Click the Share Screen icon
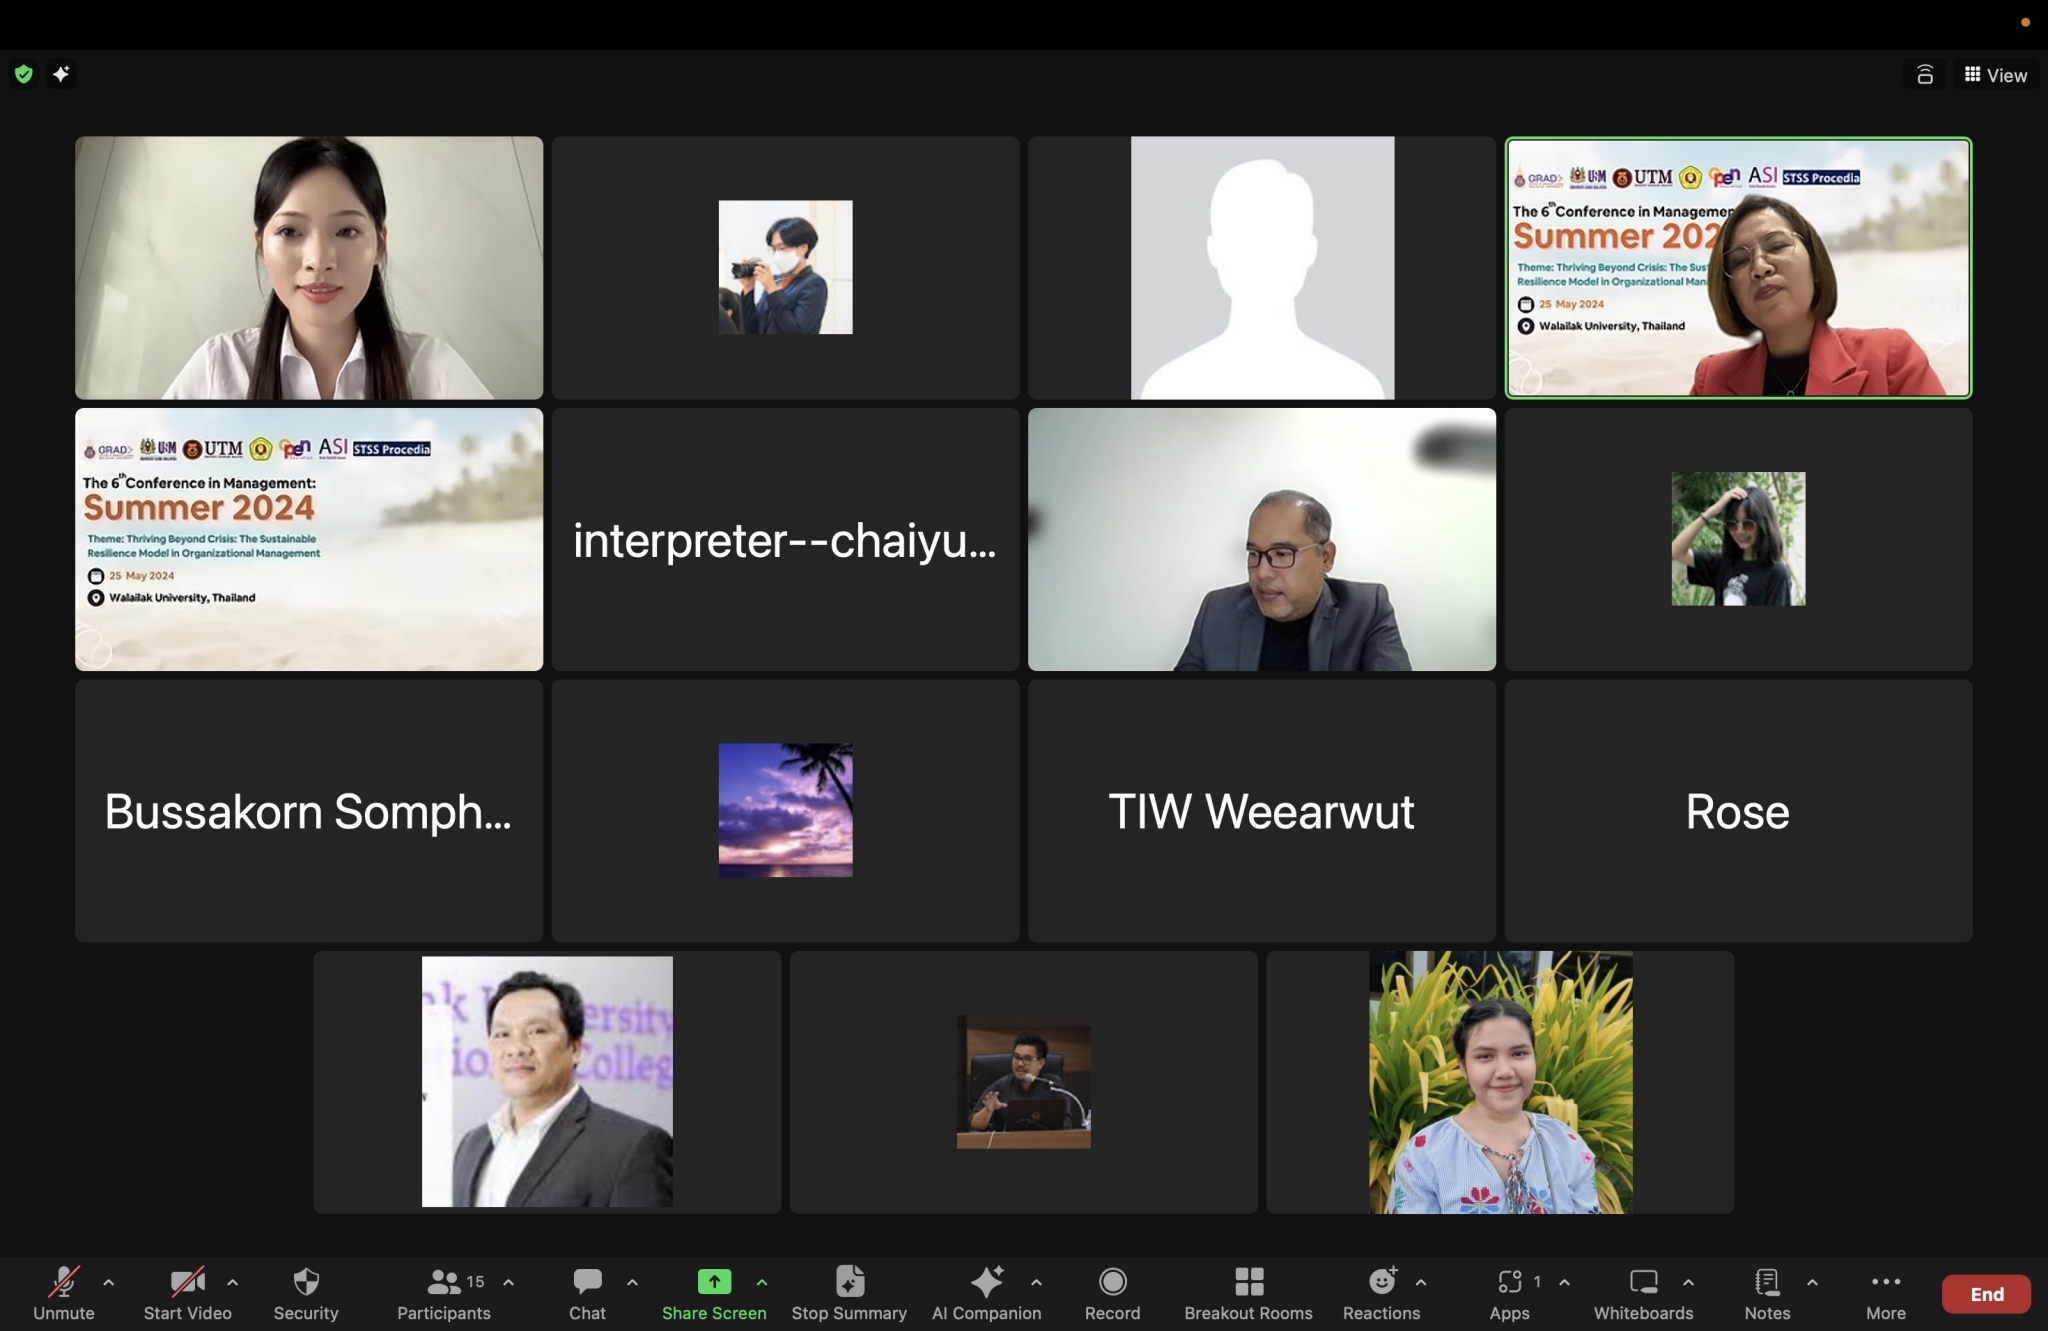The image size is (2048, 1331). click(714, 1282)
